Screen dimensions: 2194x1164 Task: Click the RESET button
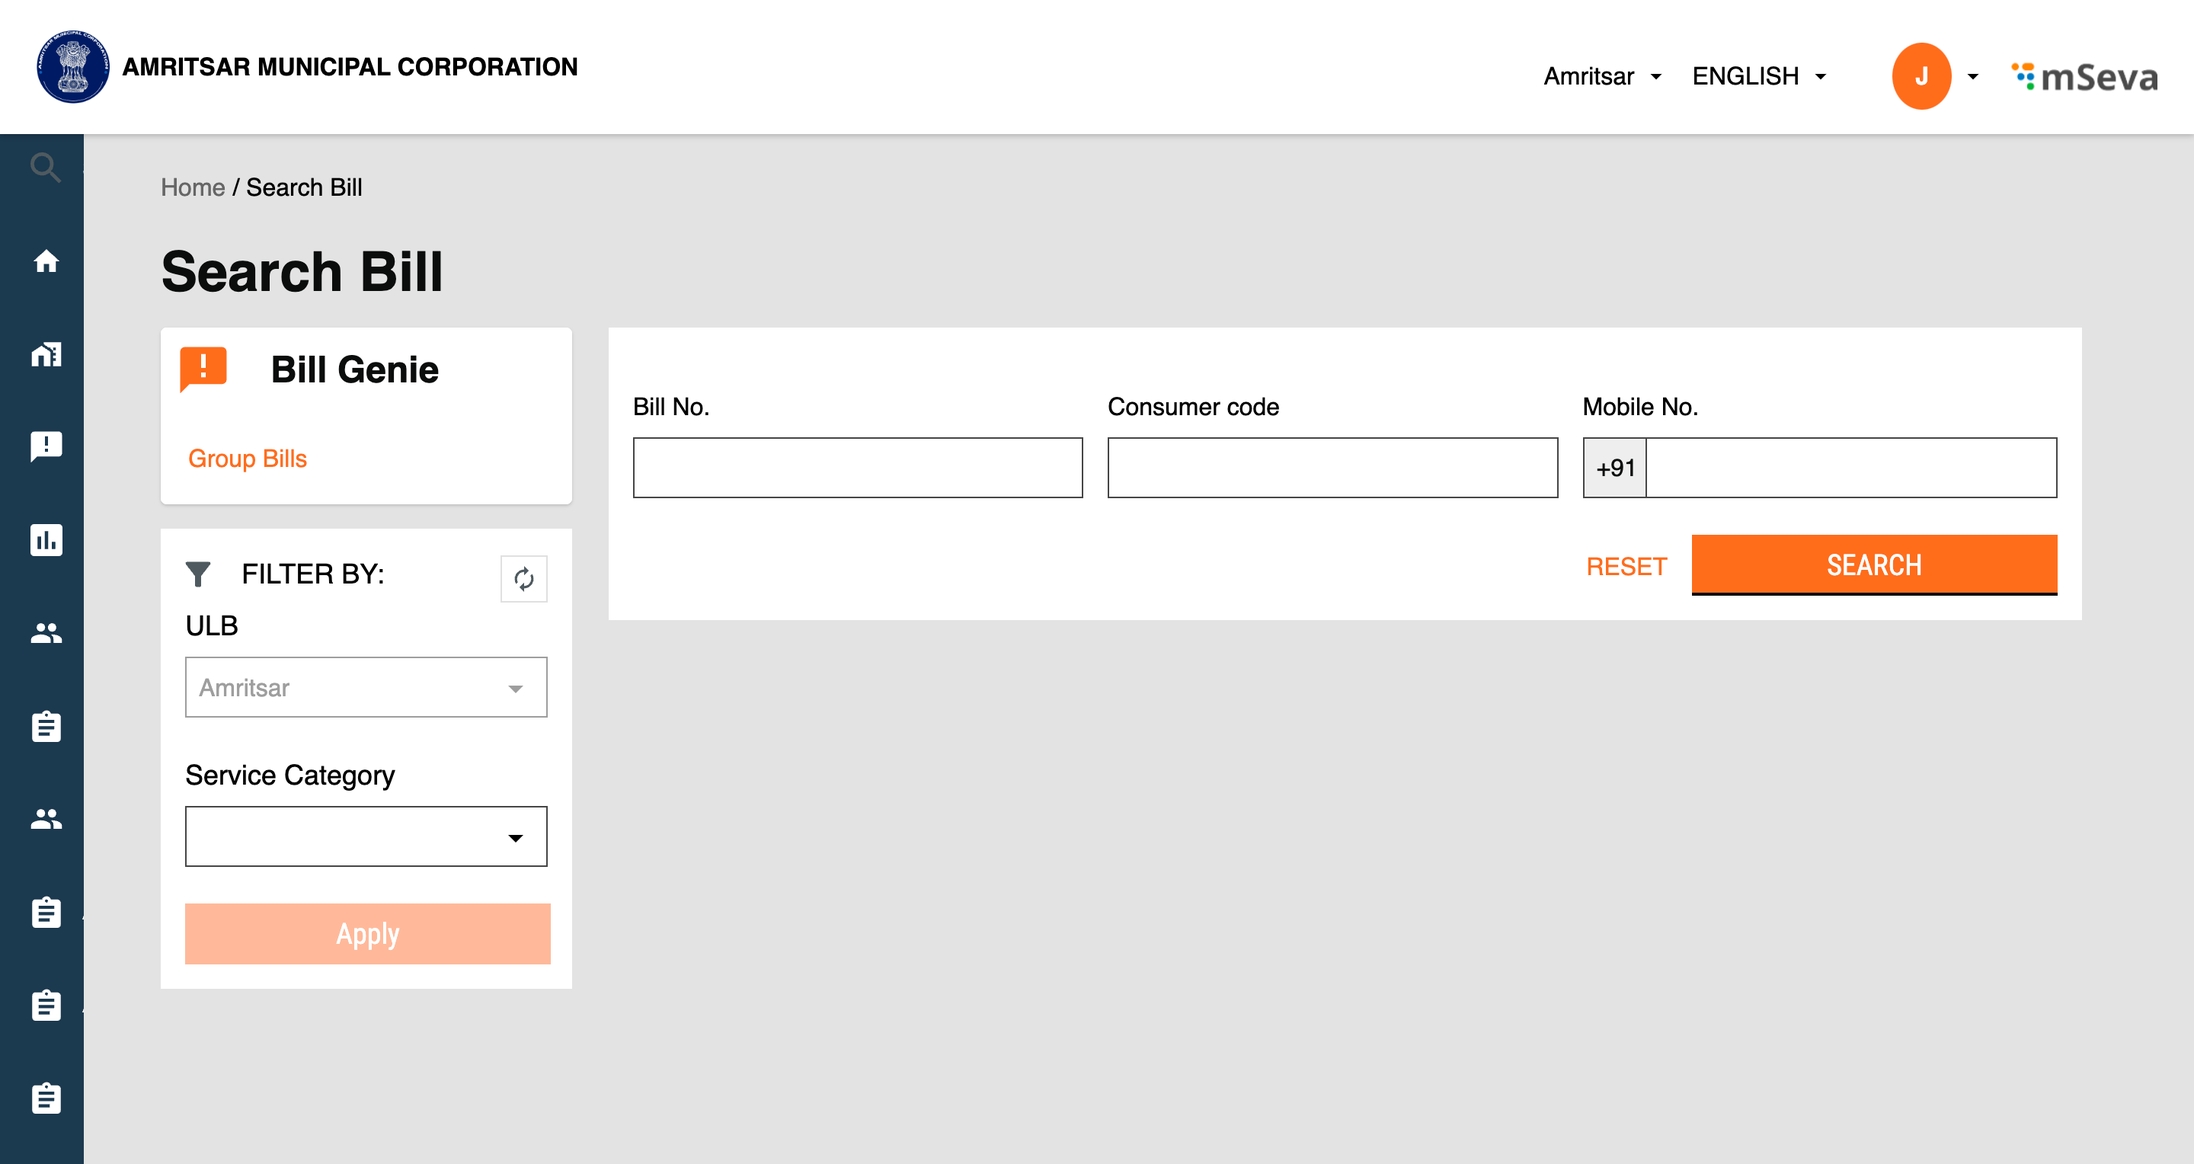pyautogui.click(x=1626, y=566)
